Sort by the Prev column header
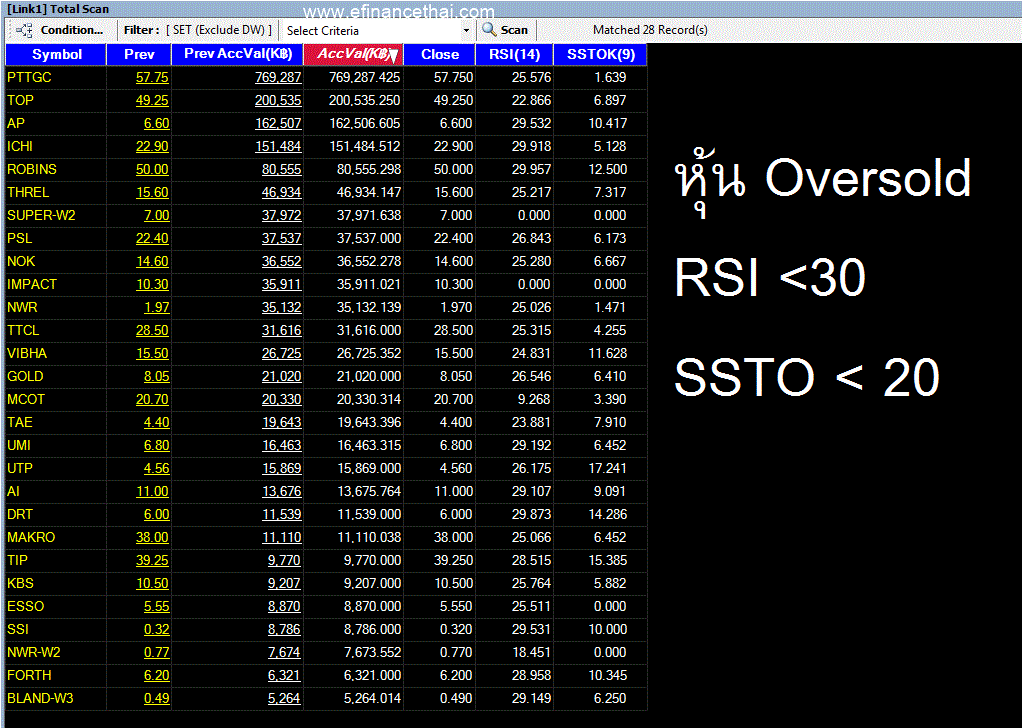1022x728 pixels. pyautogui.click(x=139, y=54)
